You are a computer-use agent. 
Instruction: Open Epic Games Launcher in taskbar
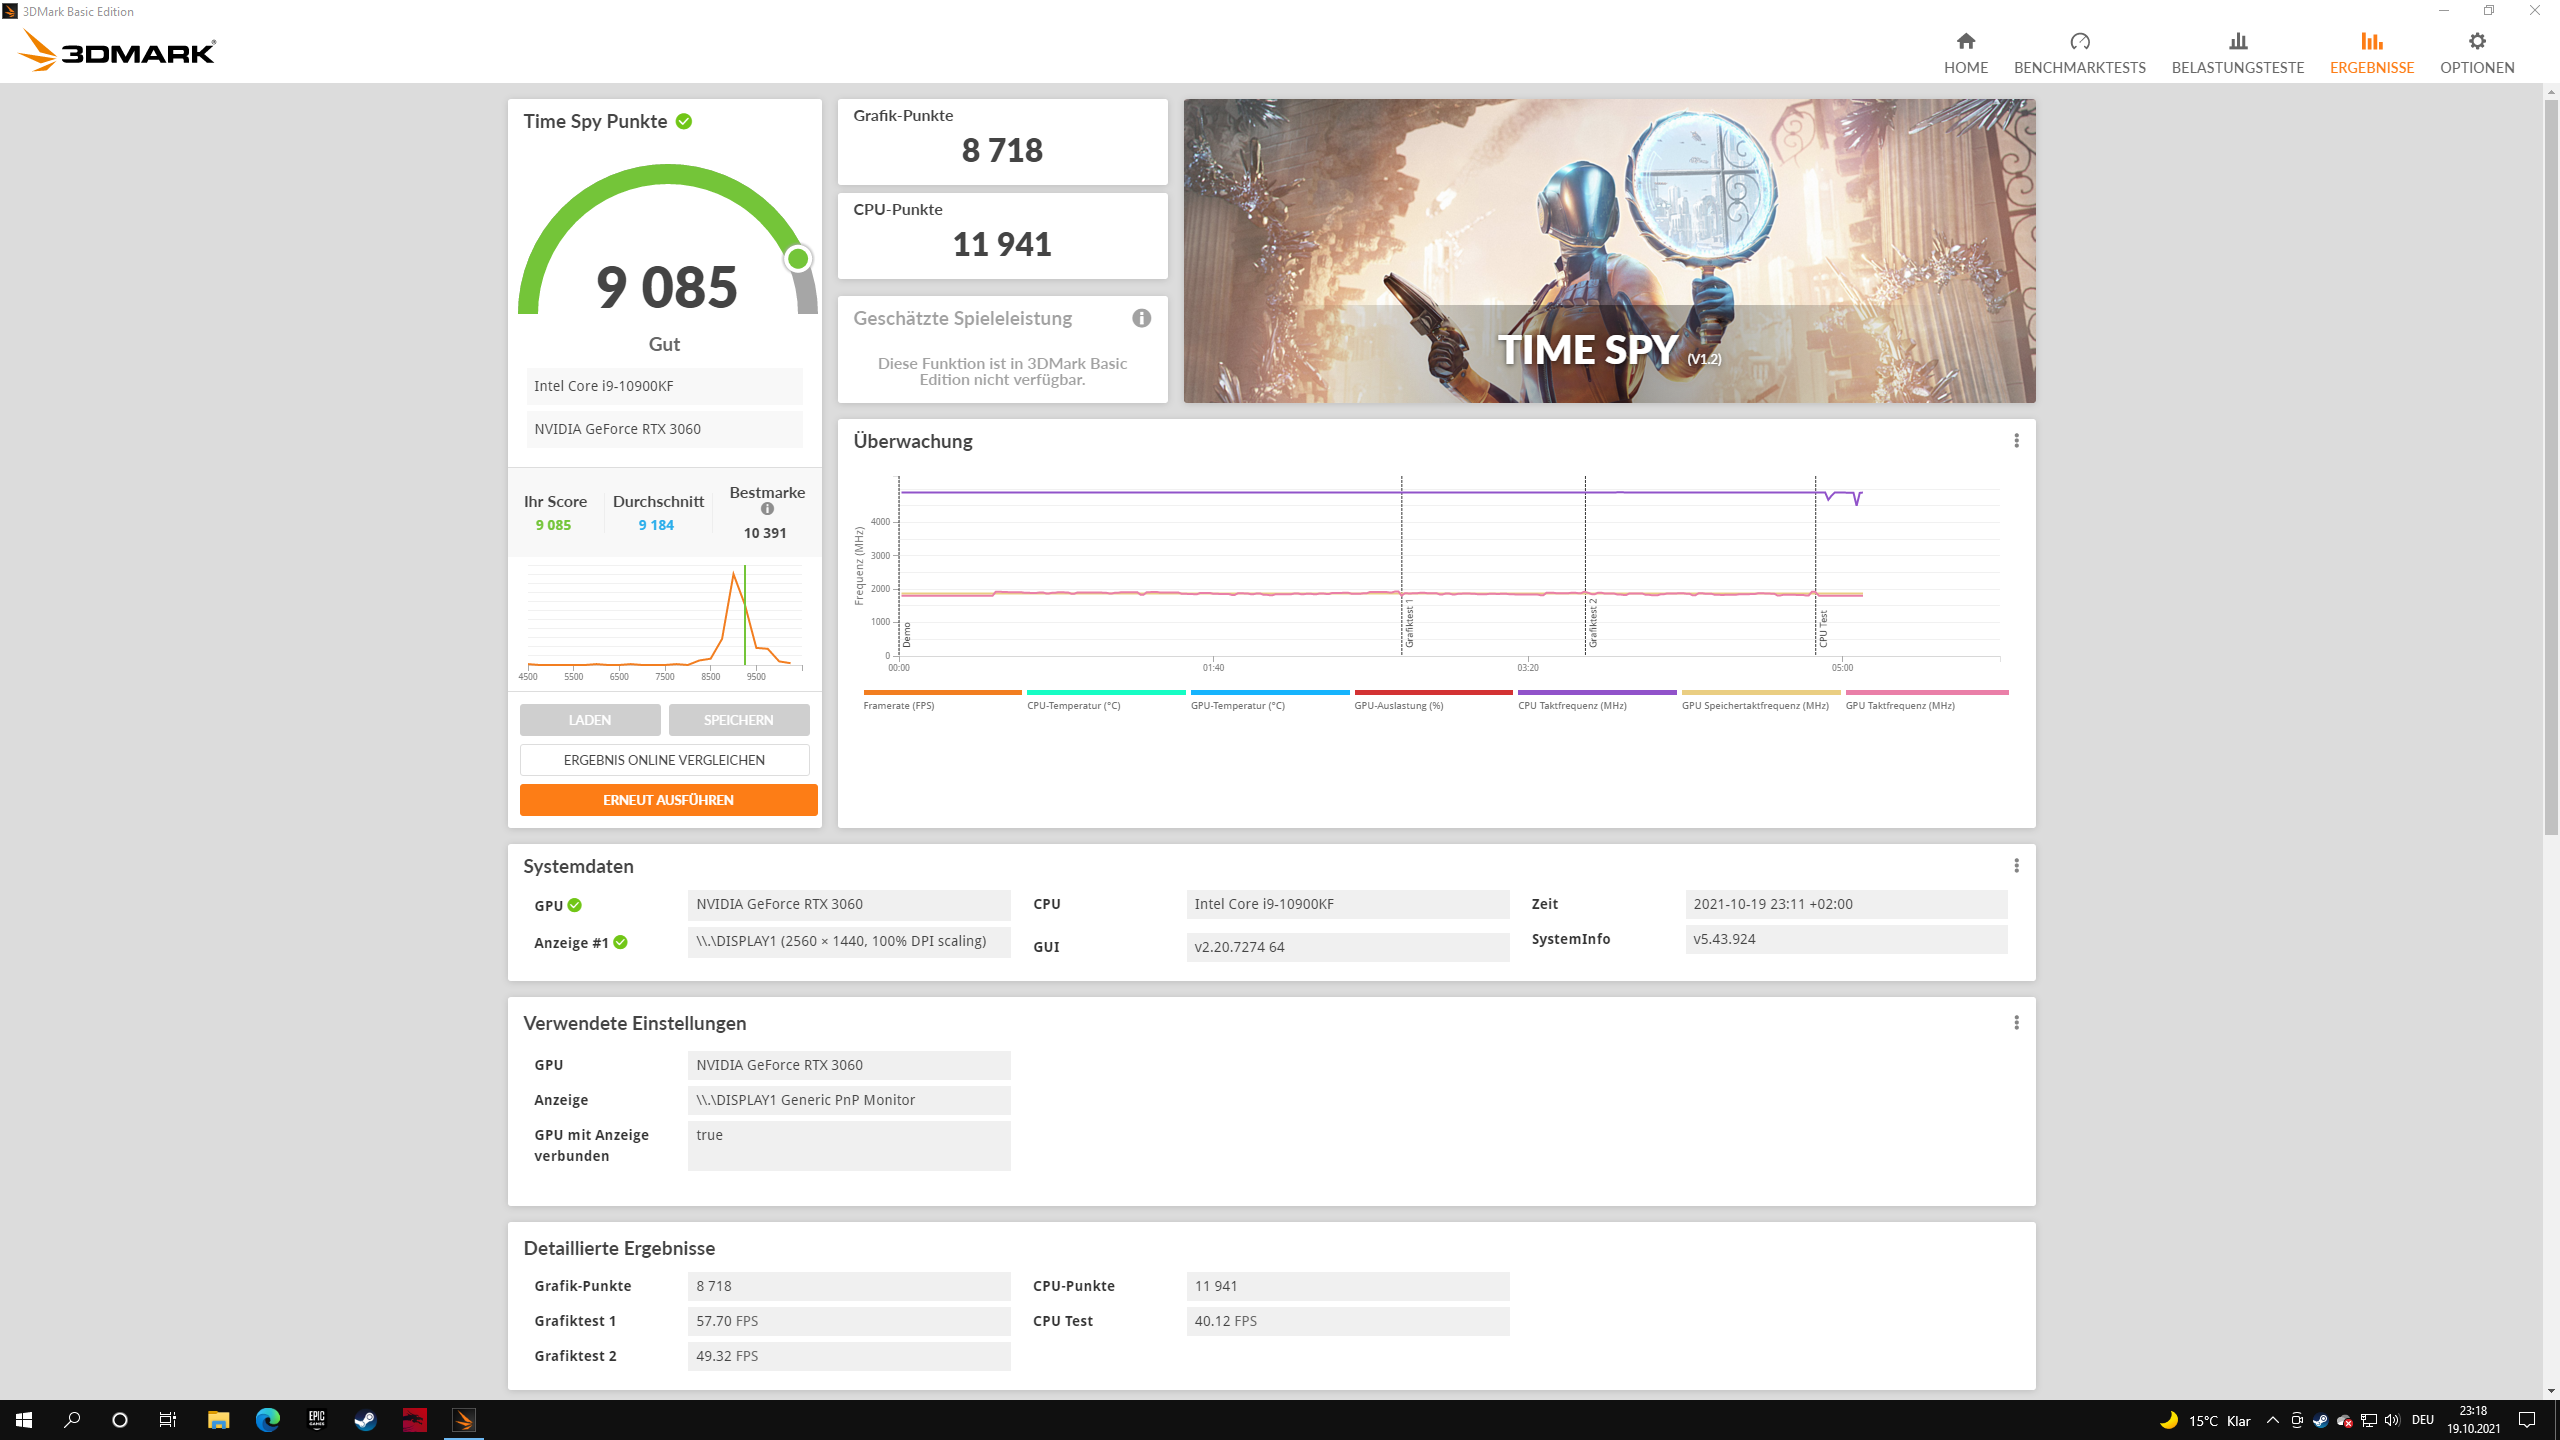click(x=316, y=1420)
